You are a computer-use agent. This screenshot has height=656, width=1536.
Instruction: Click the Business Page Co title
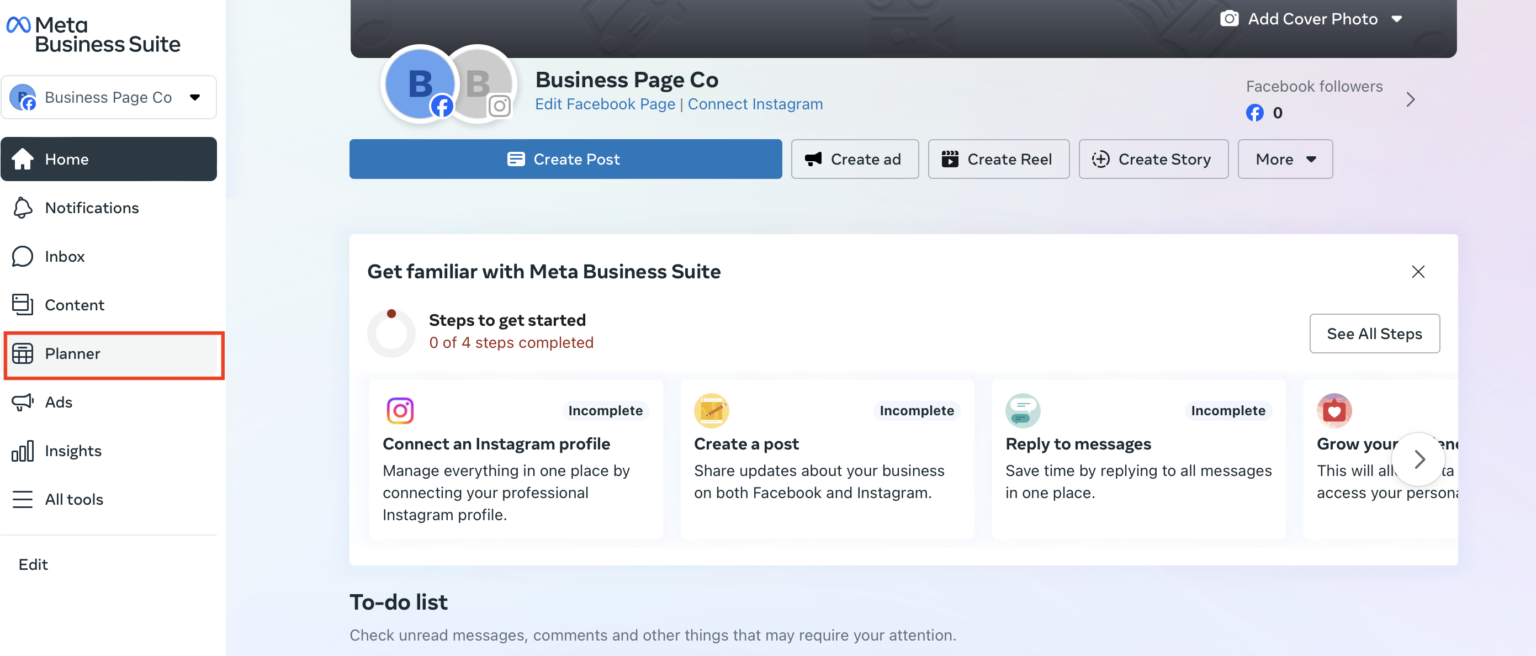click(627, 80)
